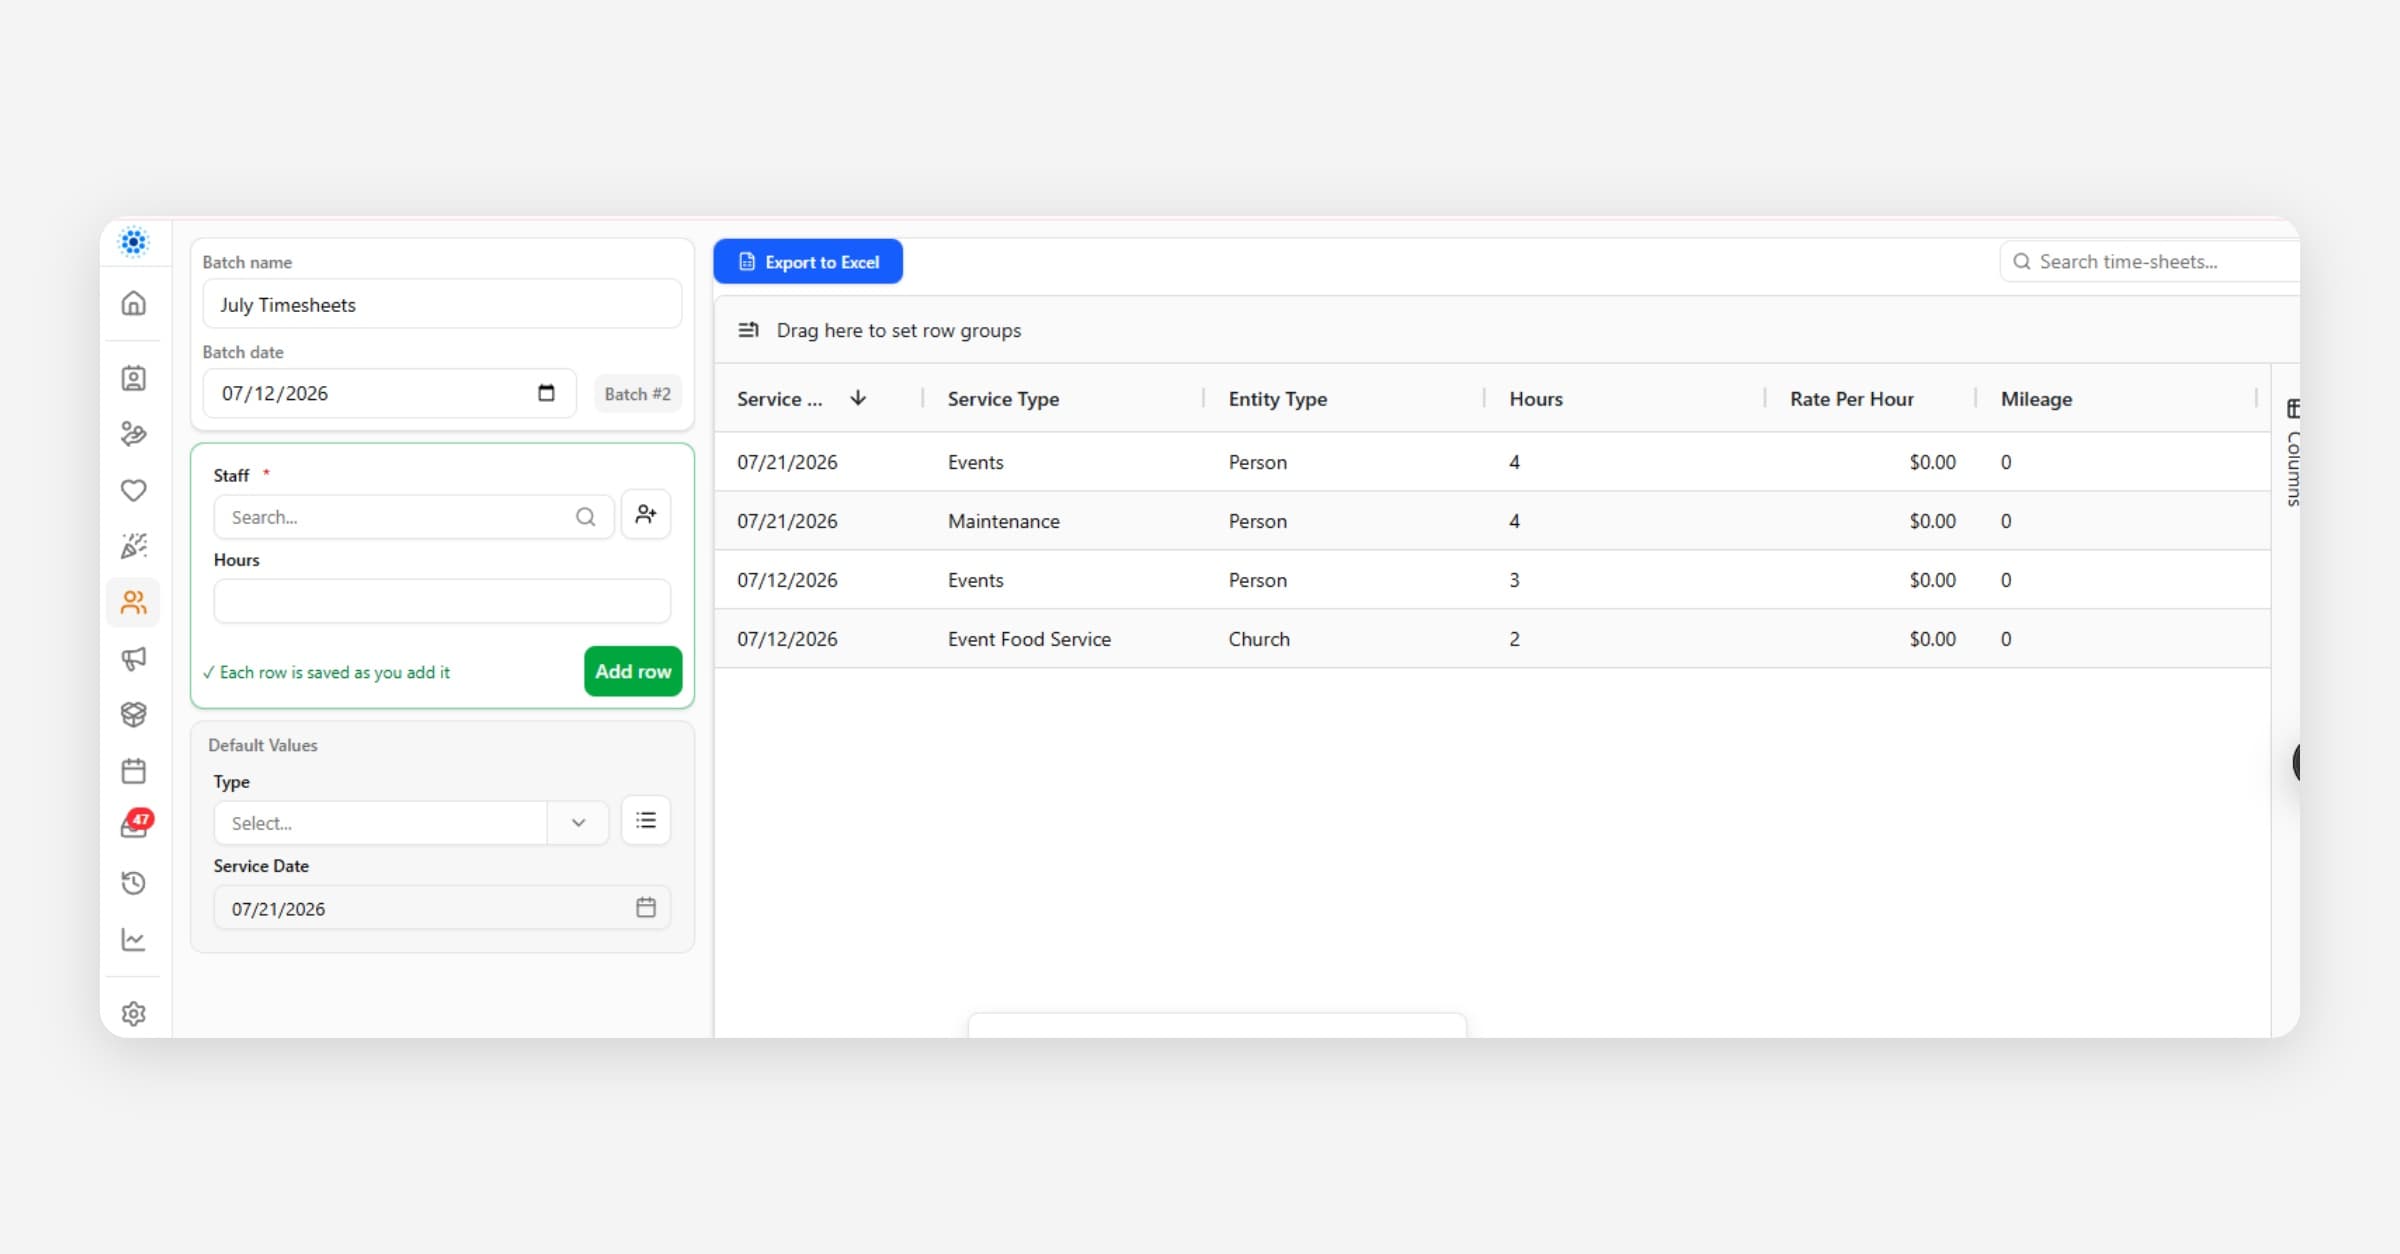
Task: Click 07/12/2026 date in the Church row
Action: 787,639
